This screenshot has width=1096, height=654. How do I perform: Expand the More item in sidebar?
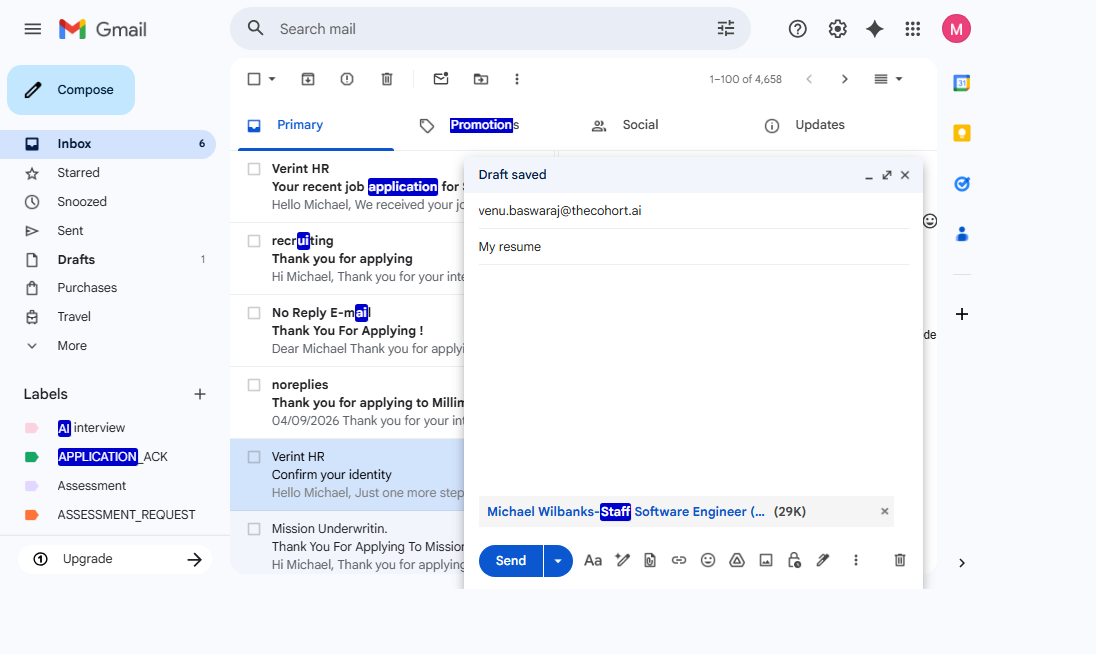(x=72, y=346)
